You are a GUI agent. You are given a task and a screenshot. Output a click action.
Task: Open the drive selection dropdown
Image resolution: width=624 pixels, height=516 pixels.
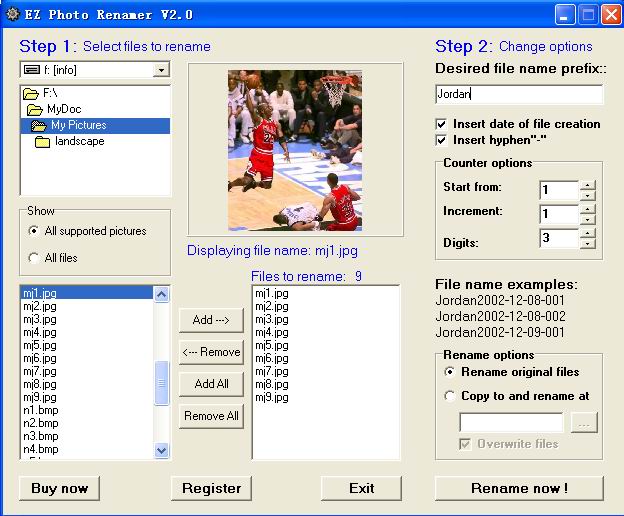161,70
